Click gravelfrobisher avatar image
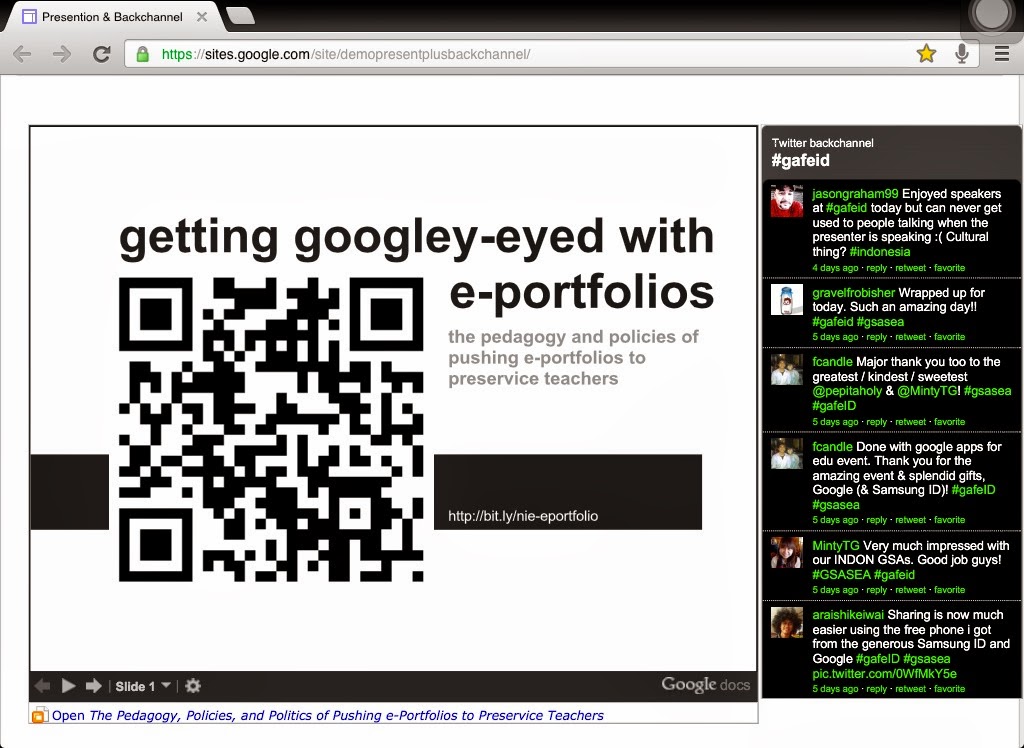 pyautogui.click(x=787, y=299)
